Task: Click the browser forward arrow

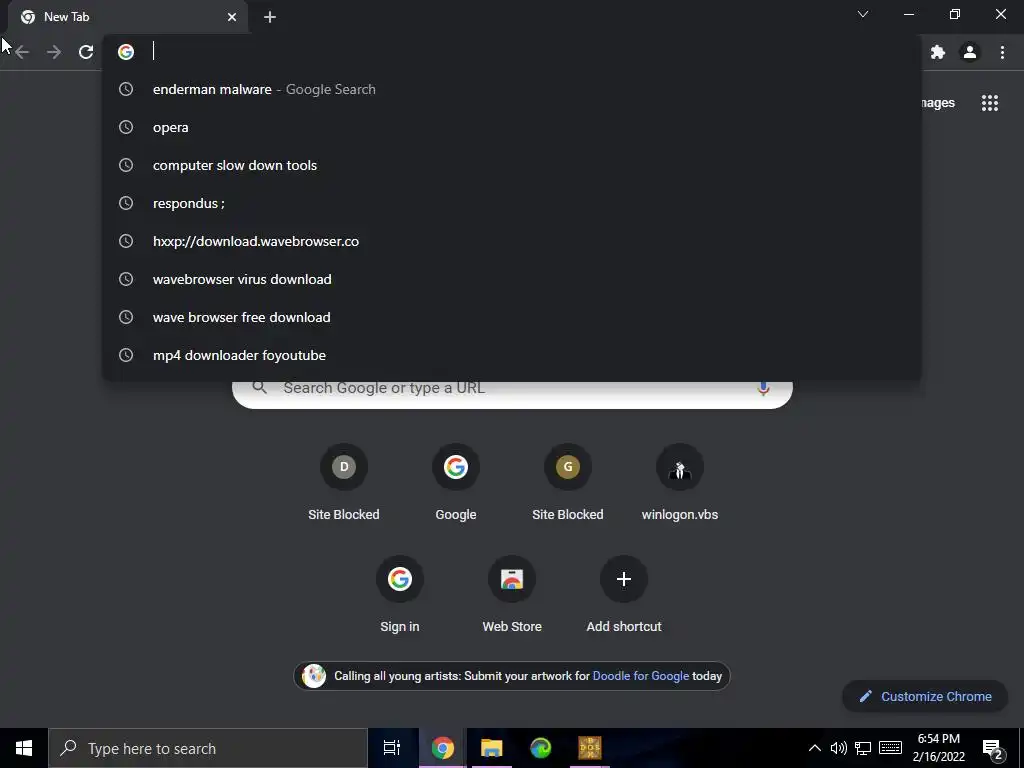Action: [x=54, y=52]
